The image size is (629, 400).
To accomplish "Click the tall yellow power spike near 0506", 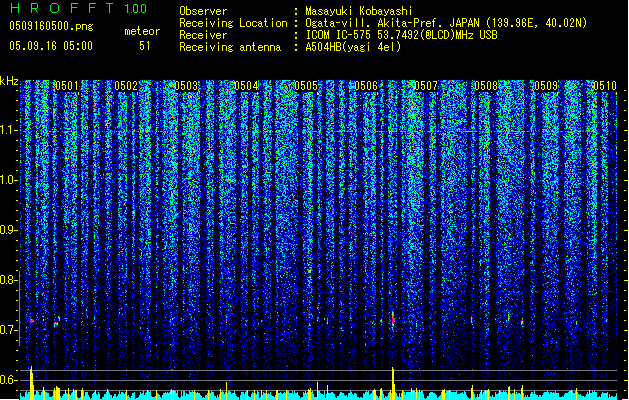I will [393, 383].
